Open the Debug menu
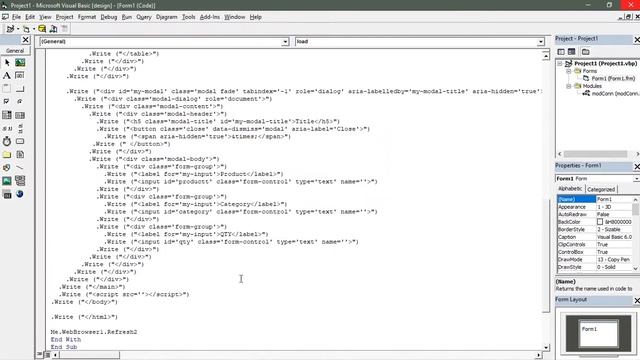The height and width of the screenshot is (360, 640). click(x=109, y=17)
